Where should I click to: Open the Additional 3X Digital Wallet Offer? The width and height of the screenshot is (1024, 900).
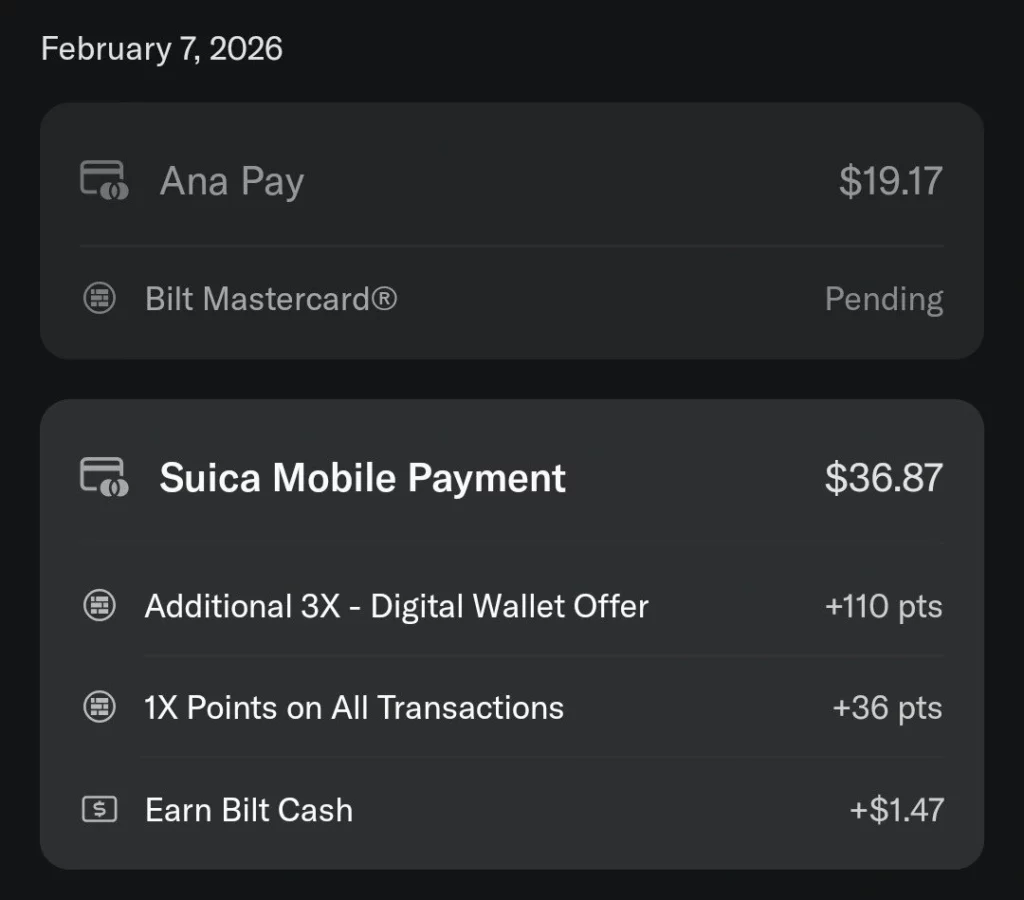(397, 606)
